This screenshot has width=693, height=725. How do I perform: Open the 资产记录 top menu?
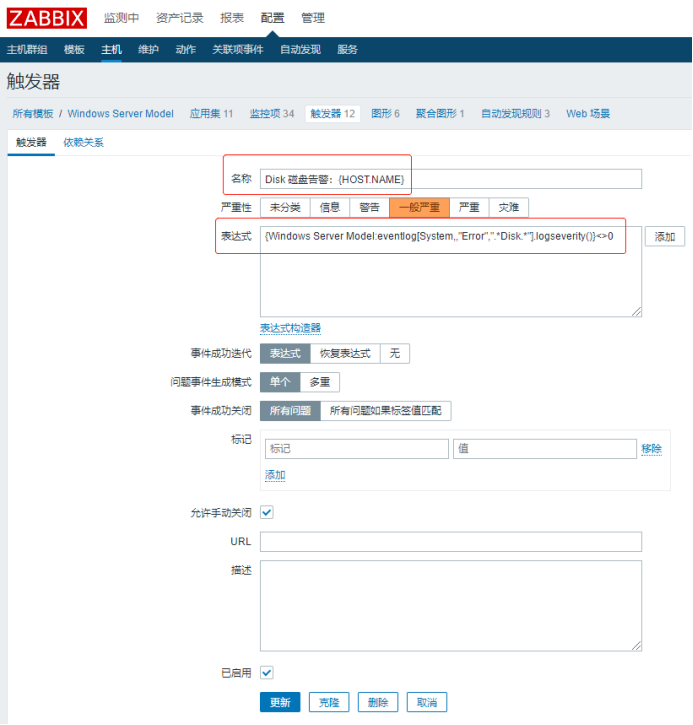click(179, 18)
